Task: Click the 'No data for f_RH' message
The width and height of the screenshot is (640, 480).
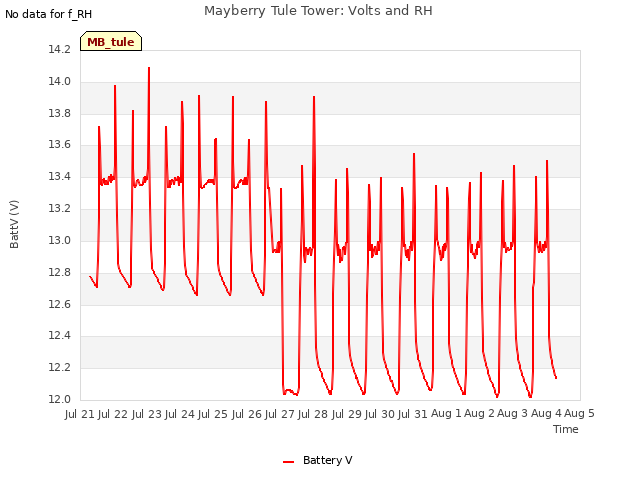Action: tap(49, 14)
